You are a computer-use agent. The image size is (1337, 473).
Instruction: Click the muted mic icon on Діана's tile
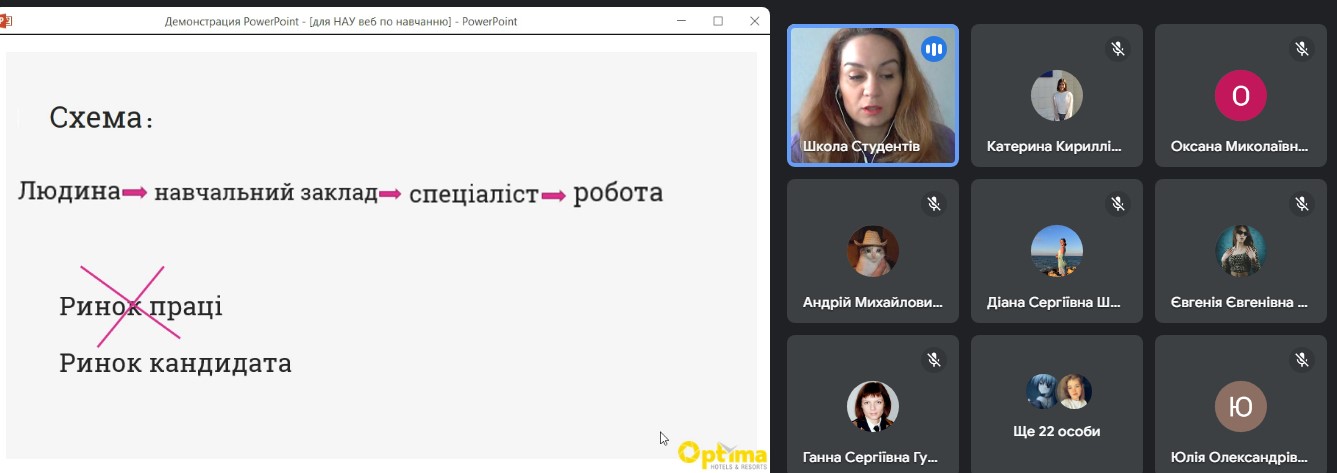coord(1117,204)
